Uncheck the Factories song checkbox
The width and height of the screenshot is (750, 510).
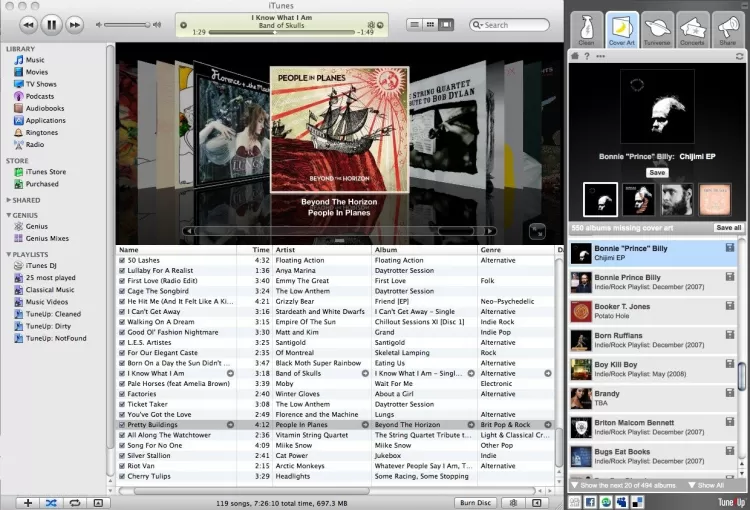[122, 394]
